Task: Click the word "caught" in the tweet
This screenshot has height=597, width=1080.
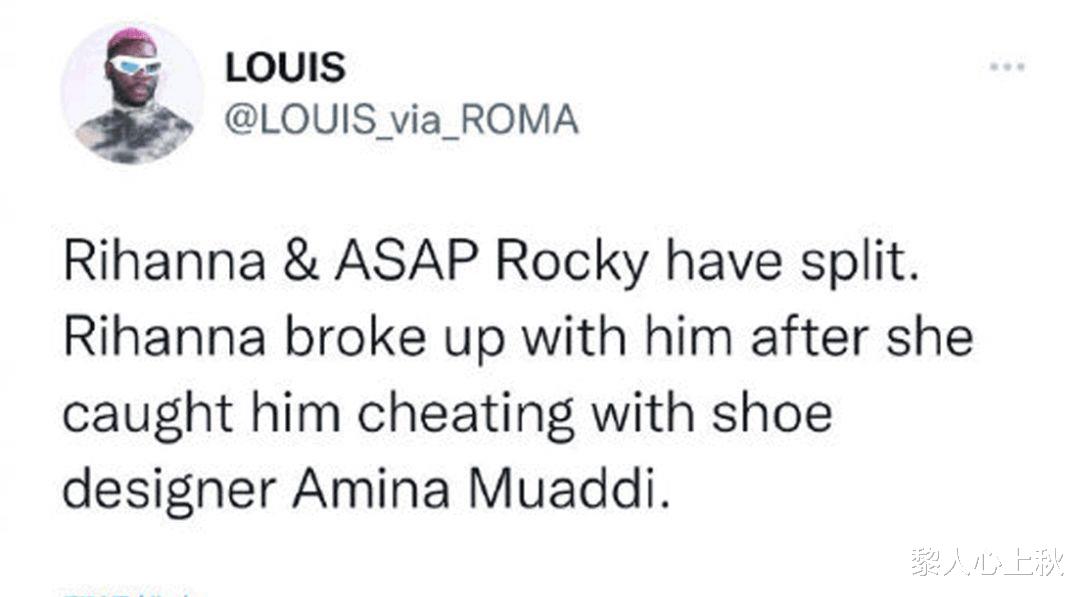Action: coord(147,415)
